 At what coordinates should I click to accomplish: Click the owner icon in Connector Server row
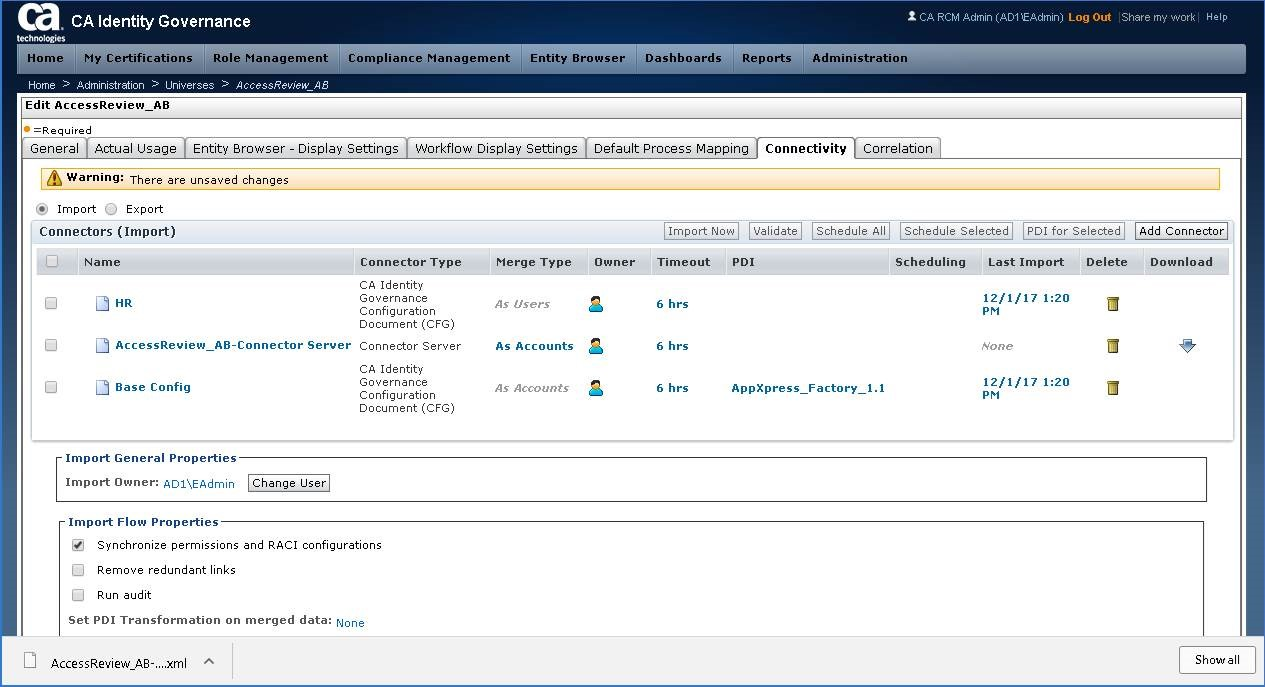pos(596,346)
